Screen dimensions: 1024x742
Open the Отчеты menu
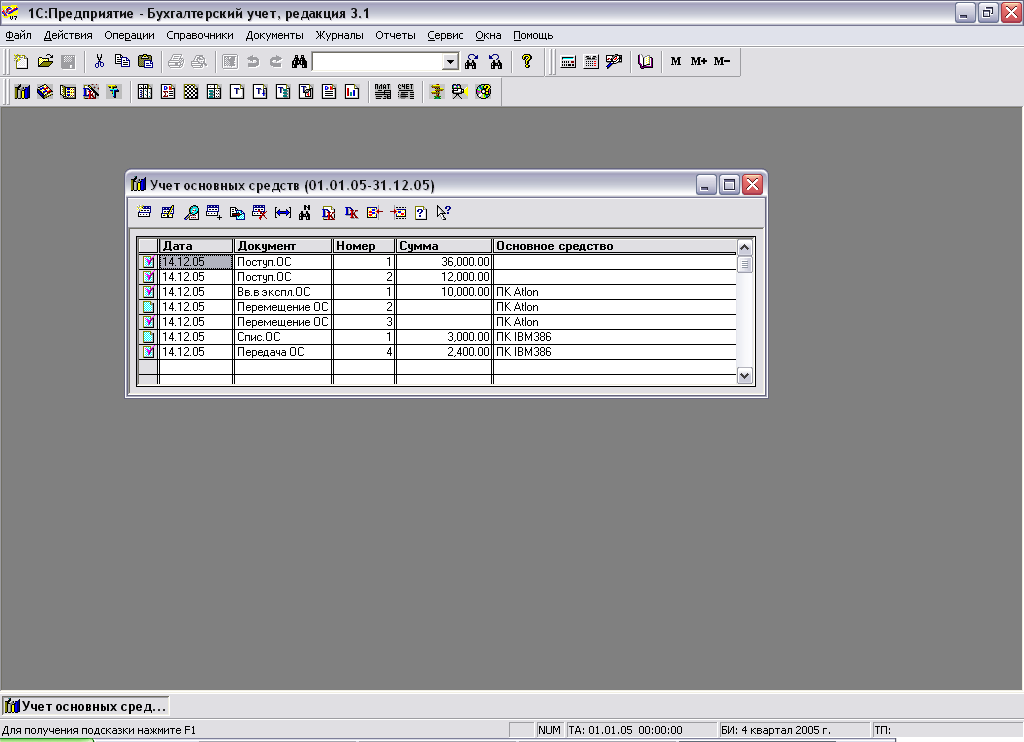click(x=395, y=35)
